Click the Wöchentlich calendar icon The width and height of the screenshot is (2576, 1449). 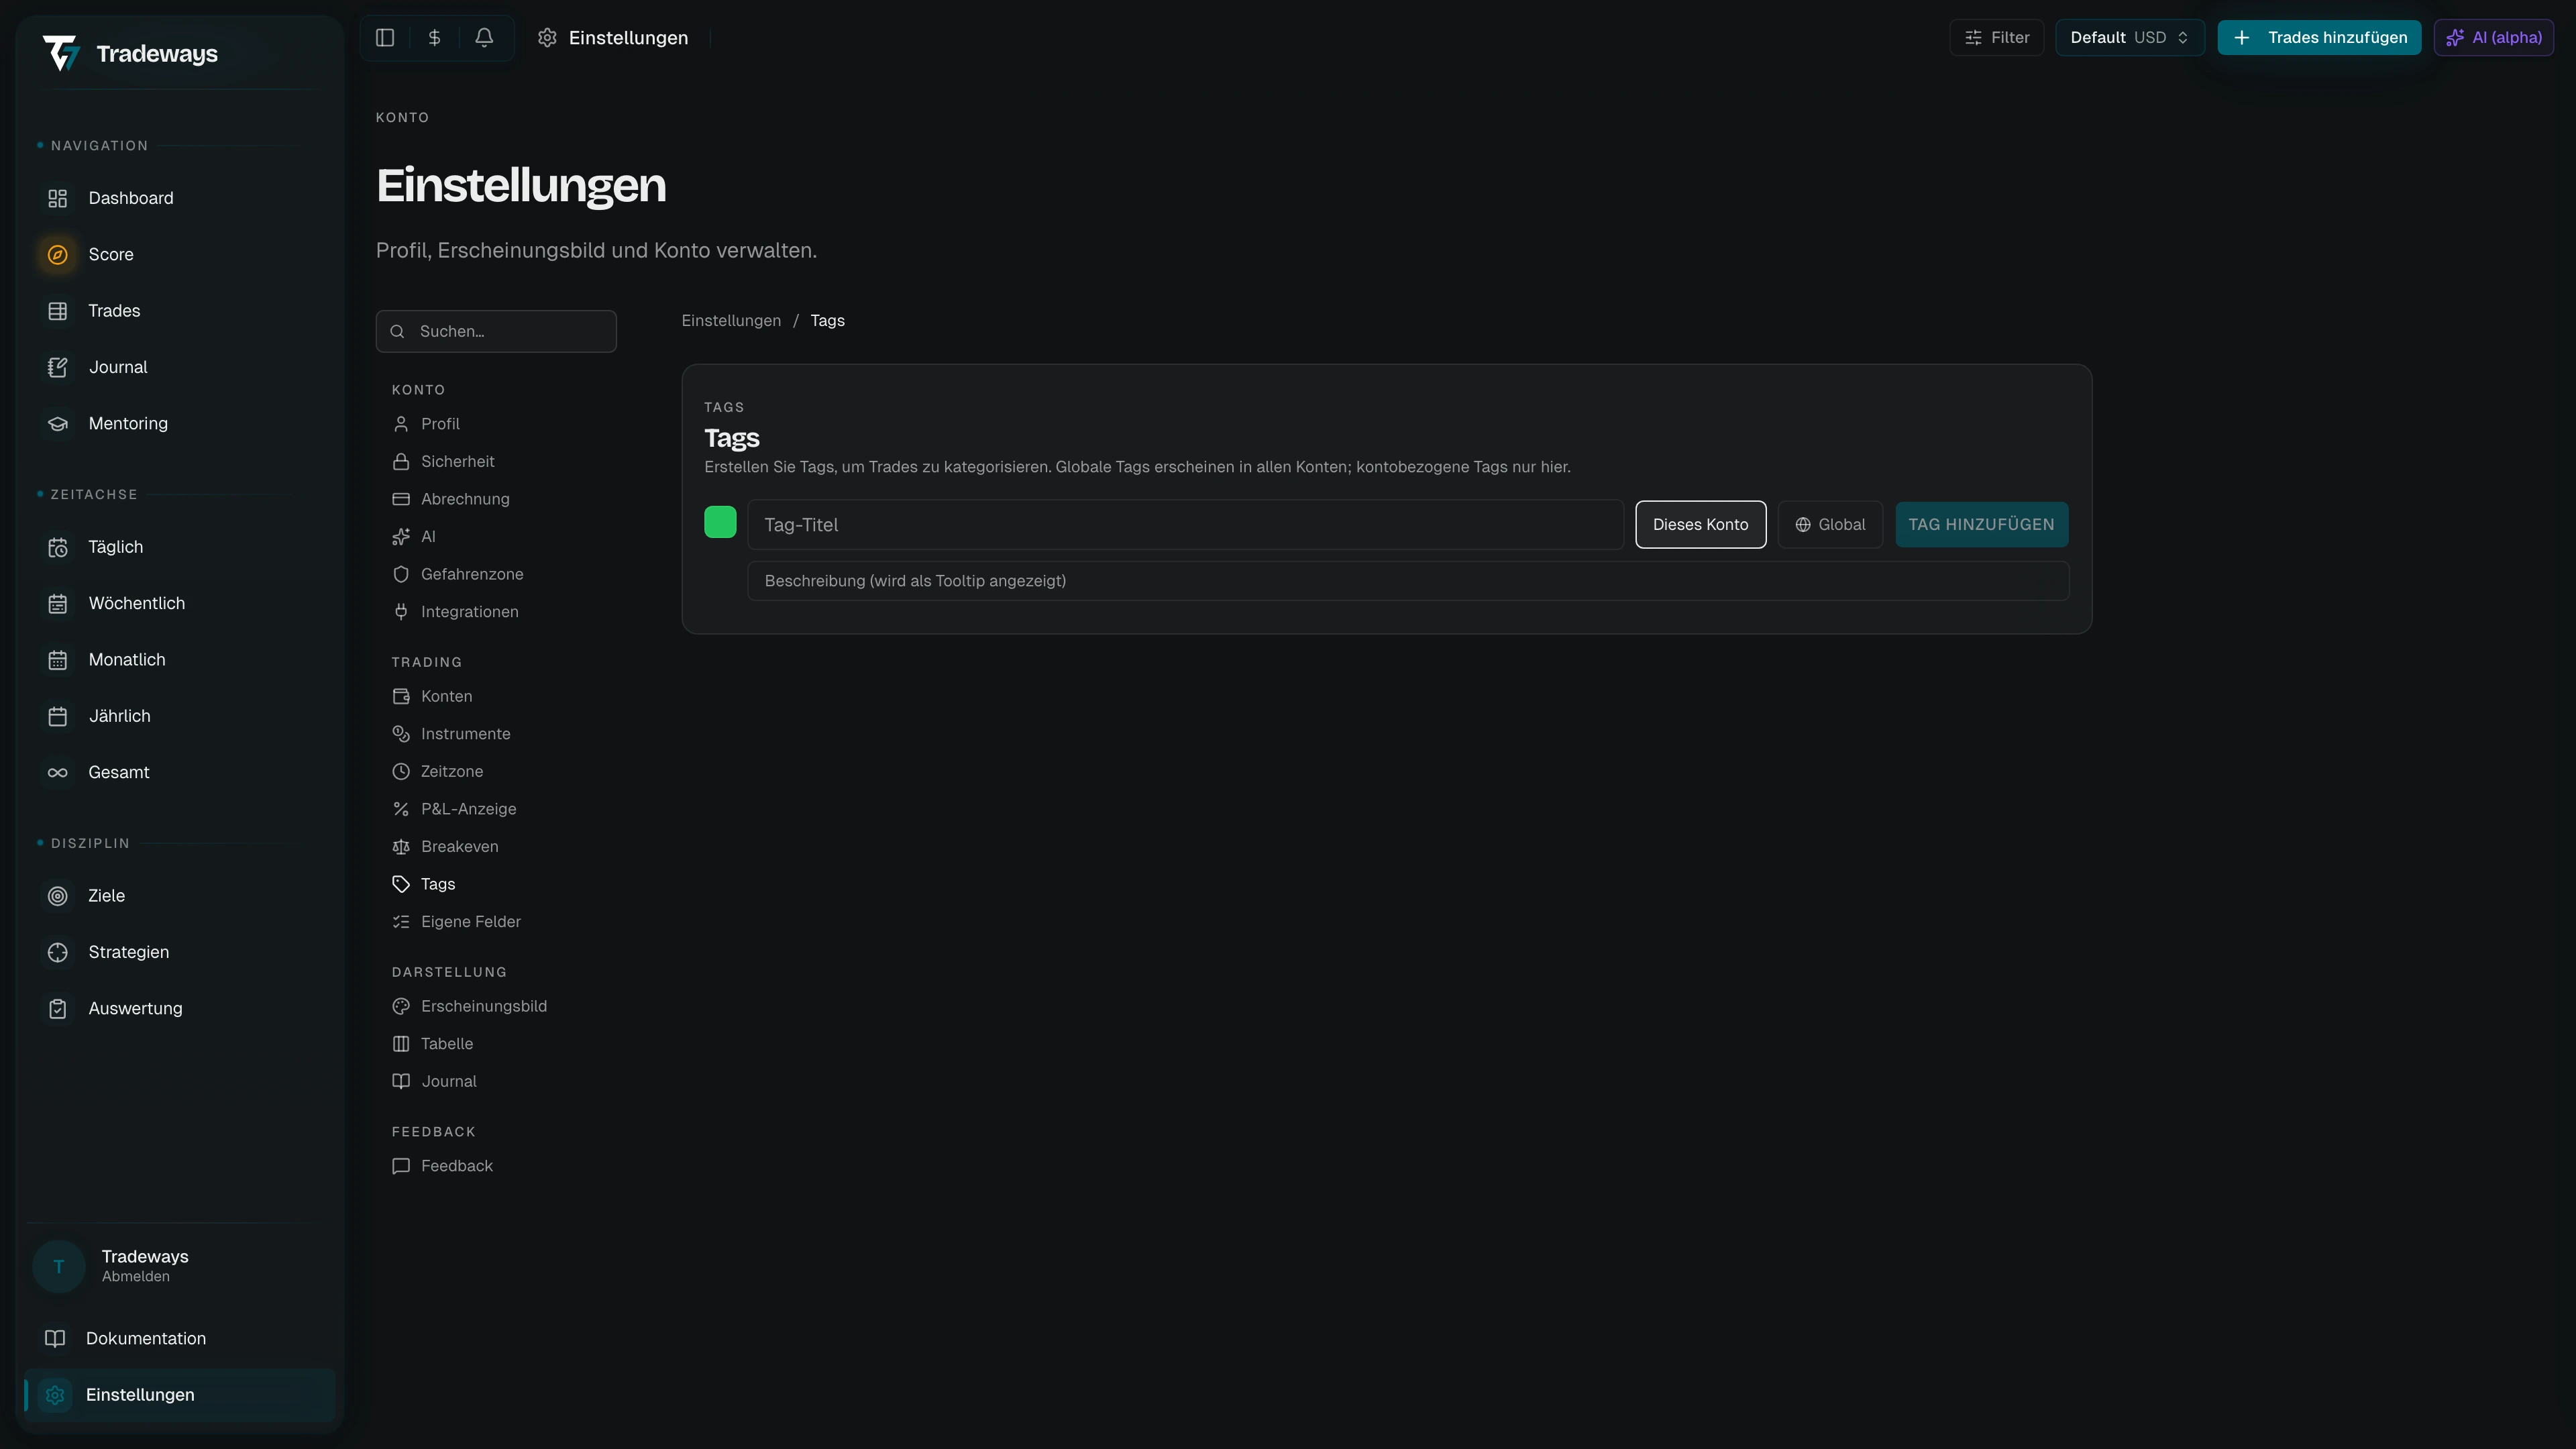tap(58, 604)
